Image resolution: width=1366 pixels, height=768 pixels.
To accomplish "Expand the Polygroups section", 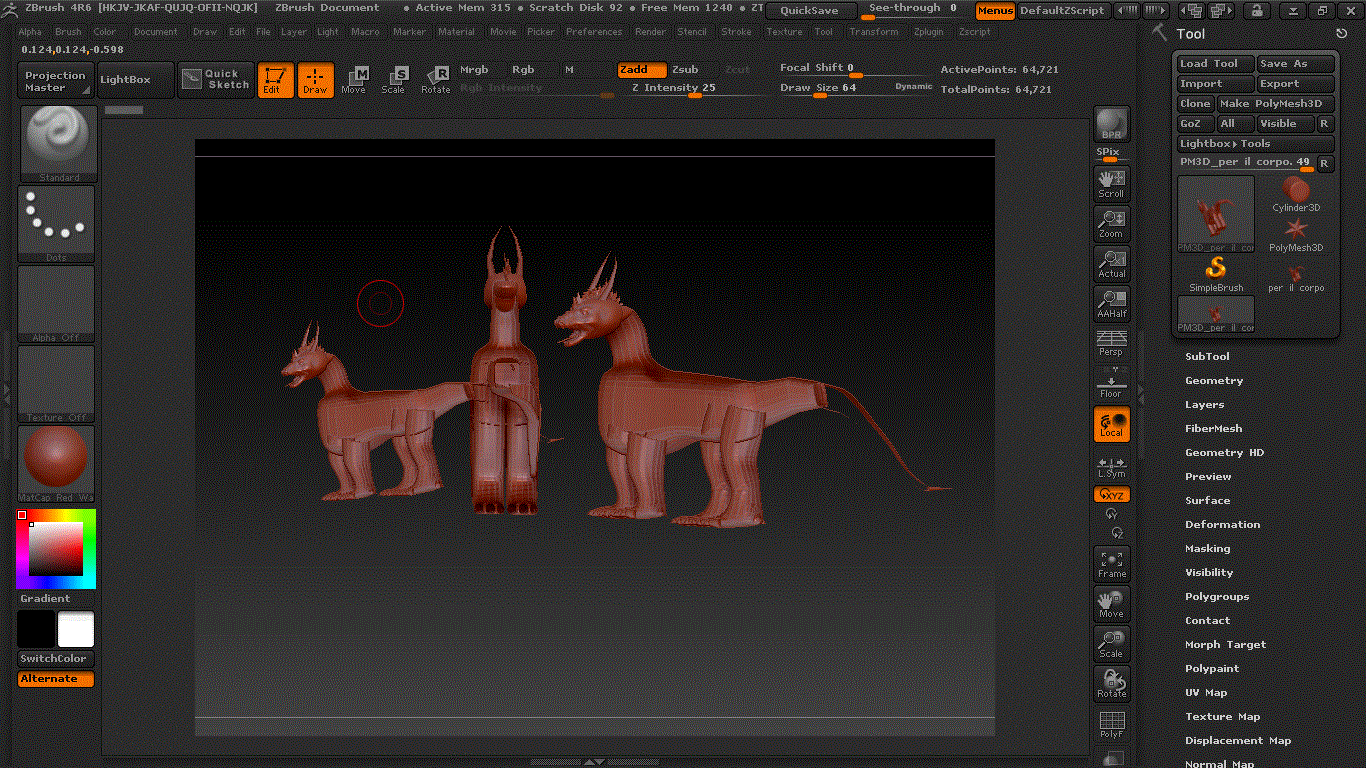I will tap(1217, 596).
